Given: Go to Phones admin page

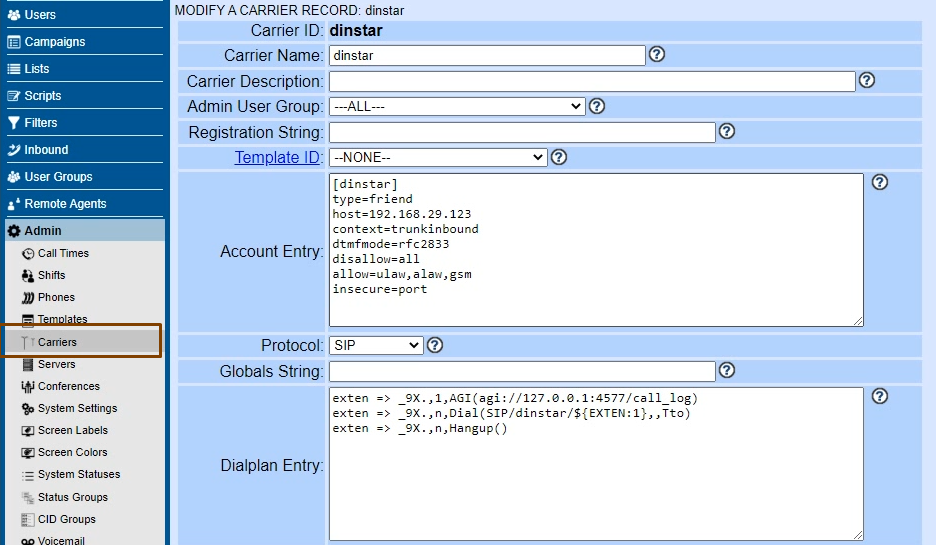Looking at the screenshot, I should [56, 297].
